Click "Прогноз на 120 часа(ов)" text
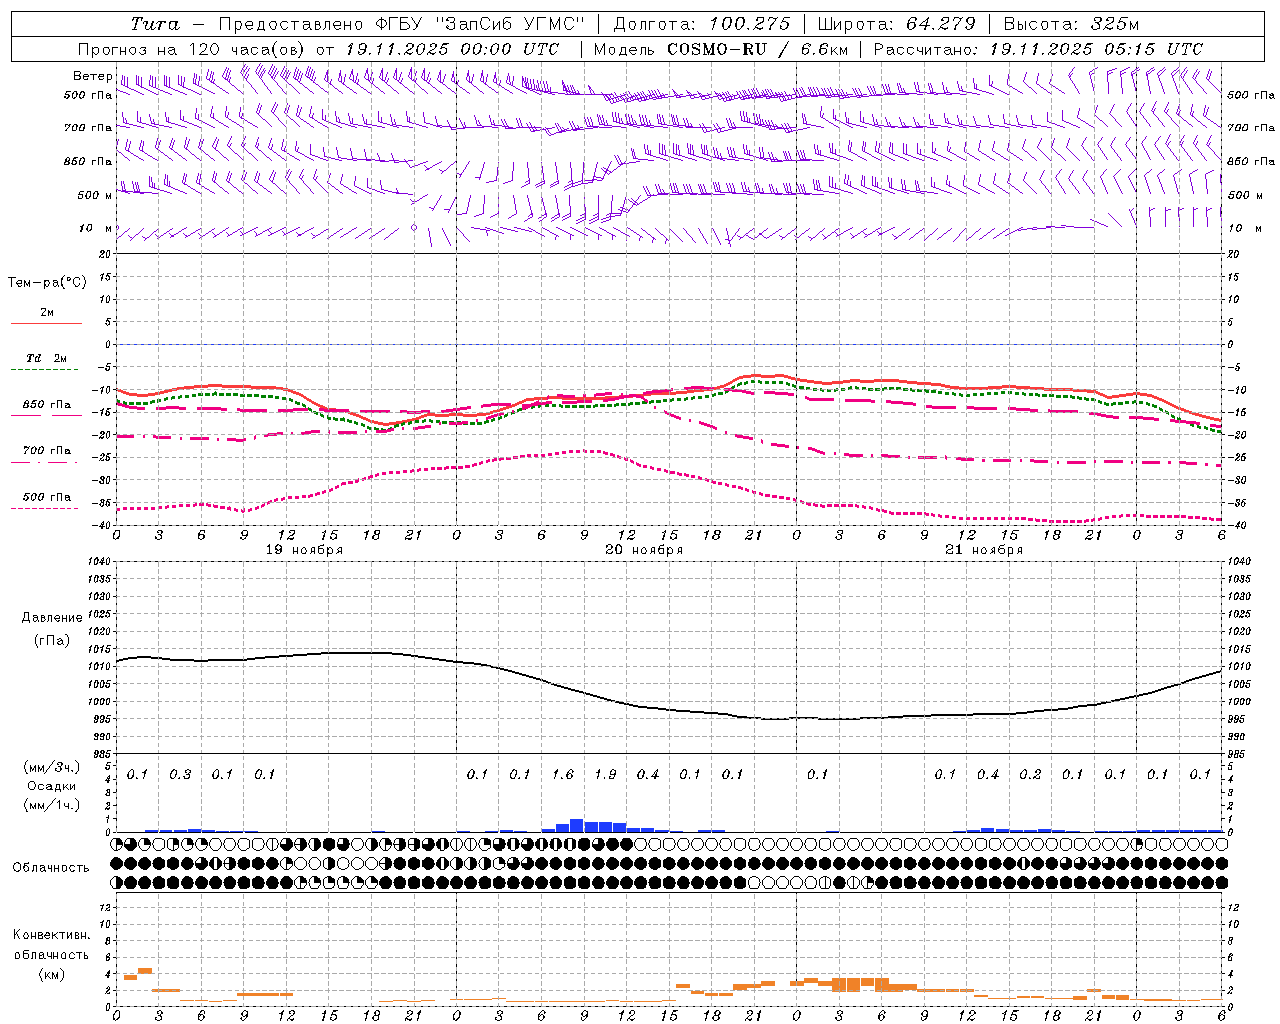The width and height of the screenshot is (1280, 1024). [x=192, y=49]
